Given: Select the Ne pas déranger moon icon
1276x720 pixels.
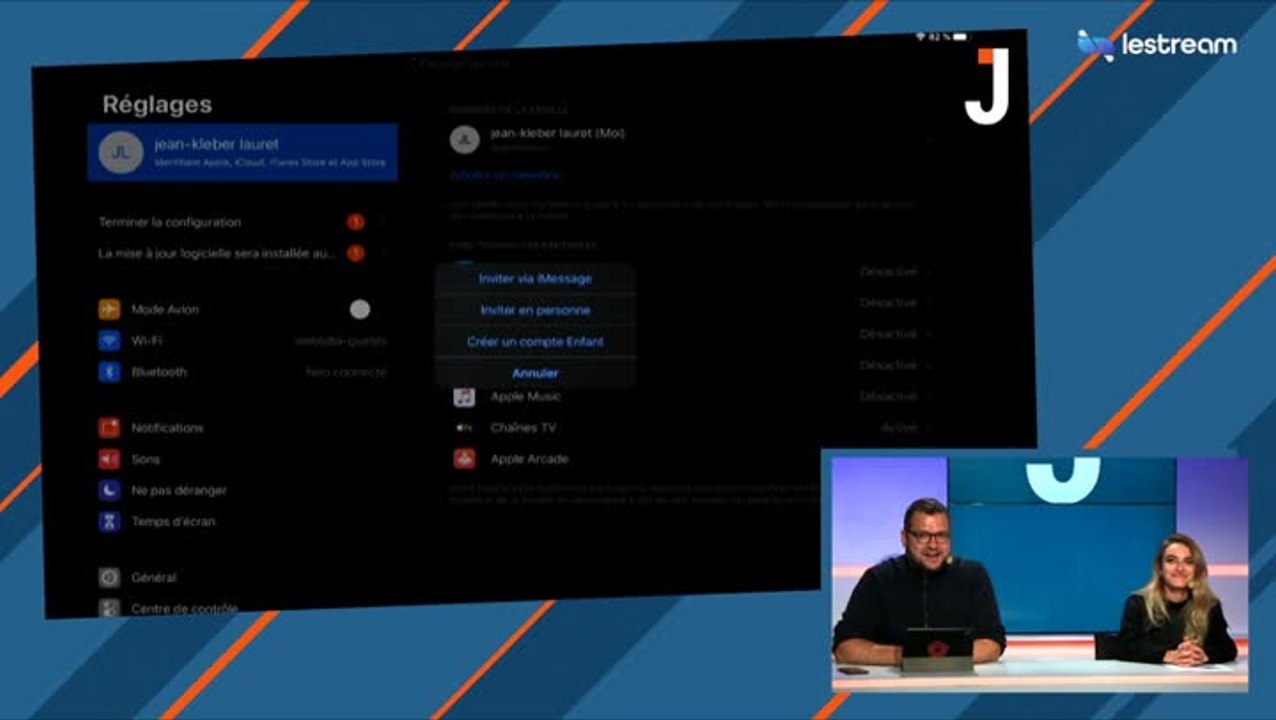Looking at the screenshot, I should coord(109,490).
